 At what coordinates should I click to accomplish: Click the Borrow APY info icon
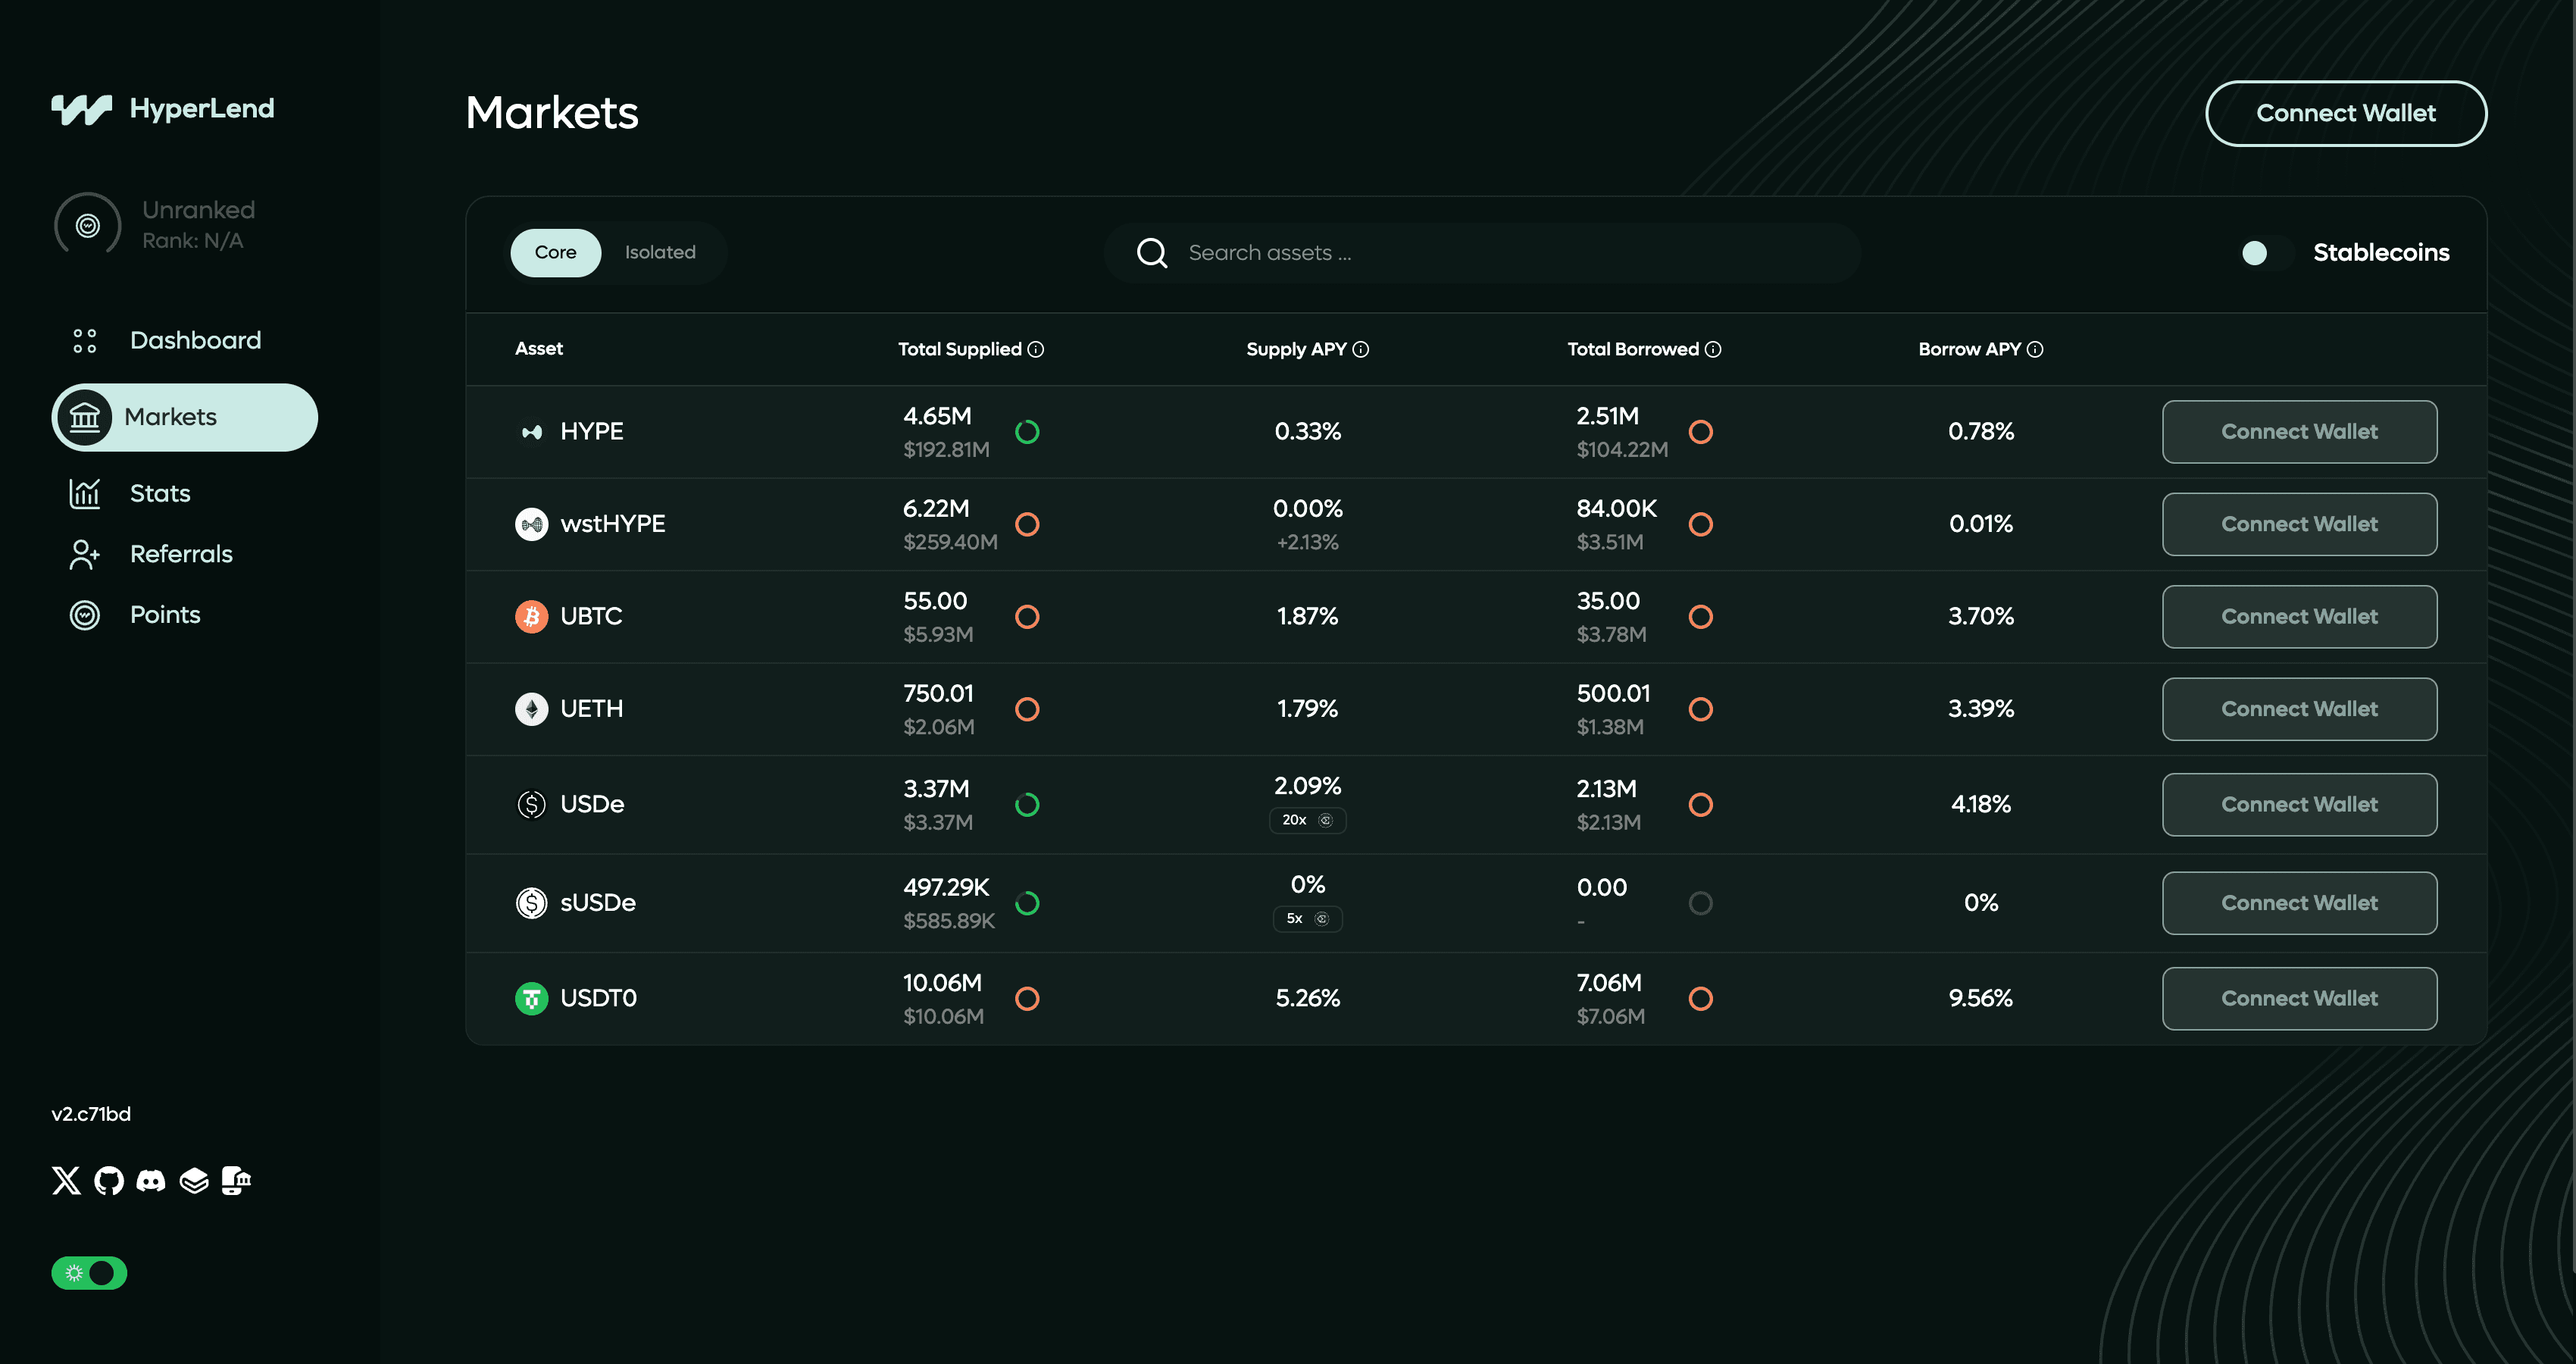click(x=2035, y=349)
